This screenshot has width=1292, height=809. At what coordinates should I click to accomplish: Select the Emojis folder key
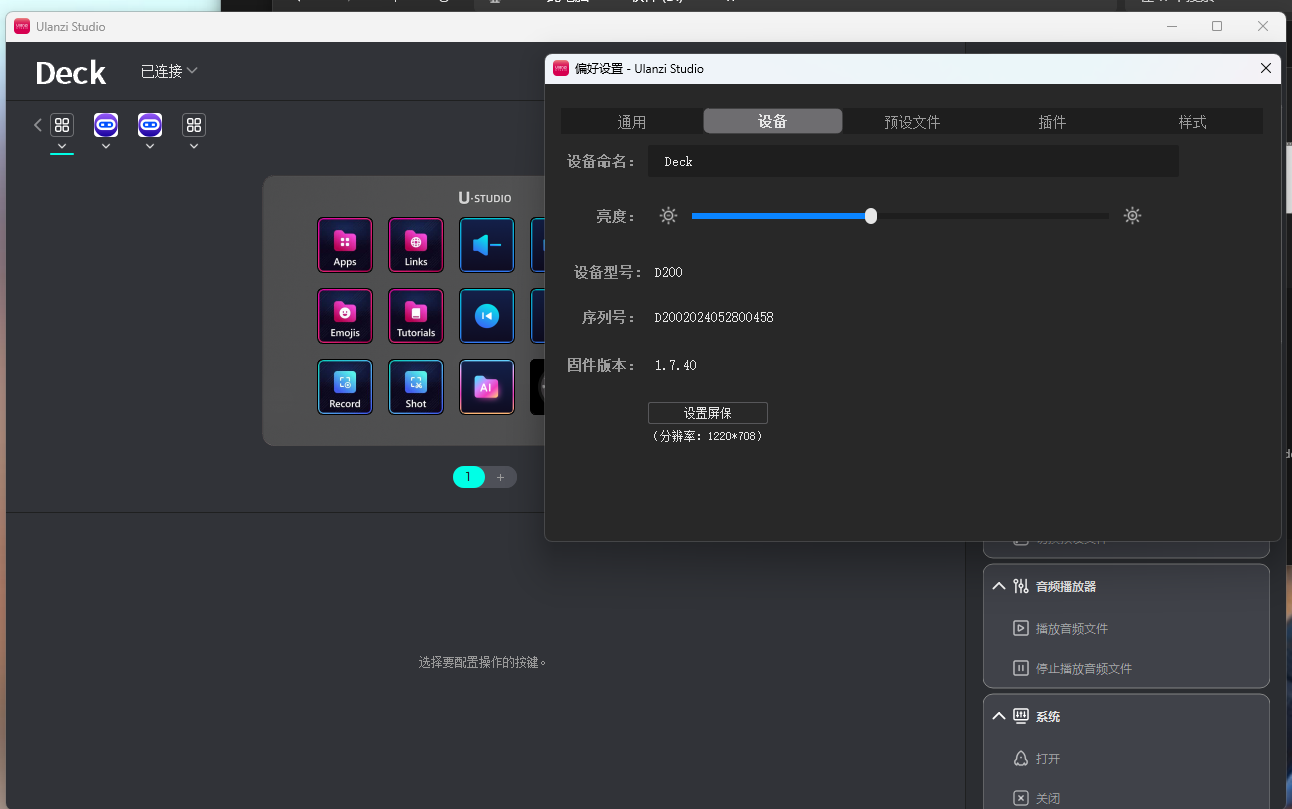[x=345, y=316]
